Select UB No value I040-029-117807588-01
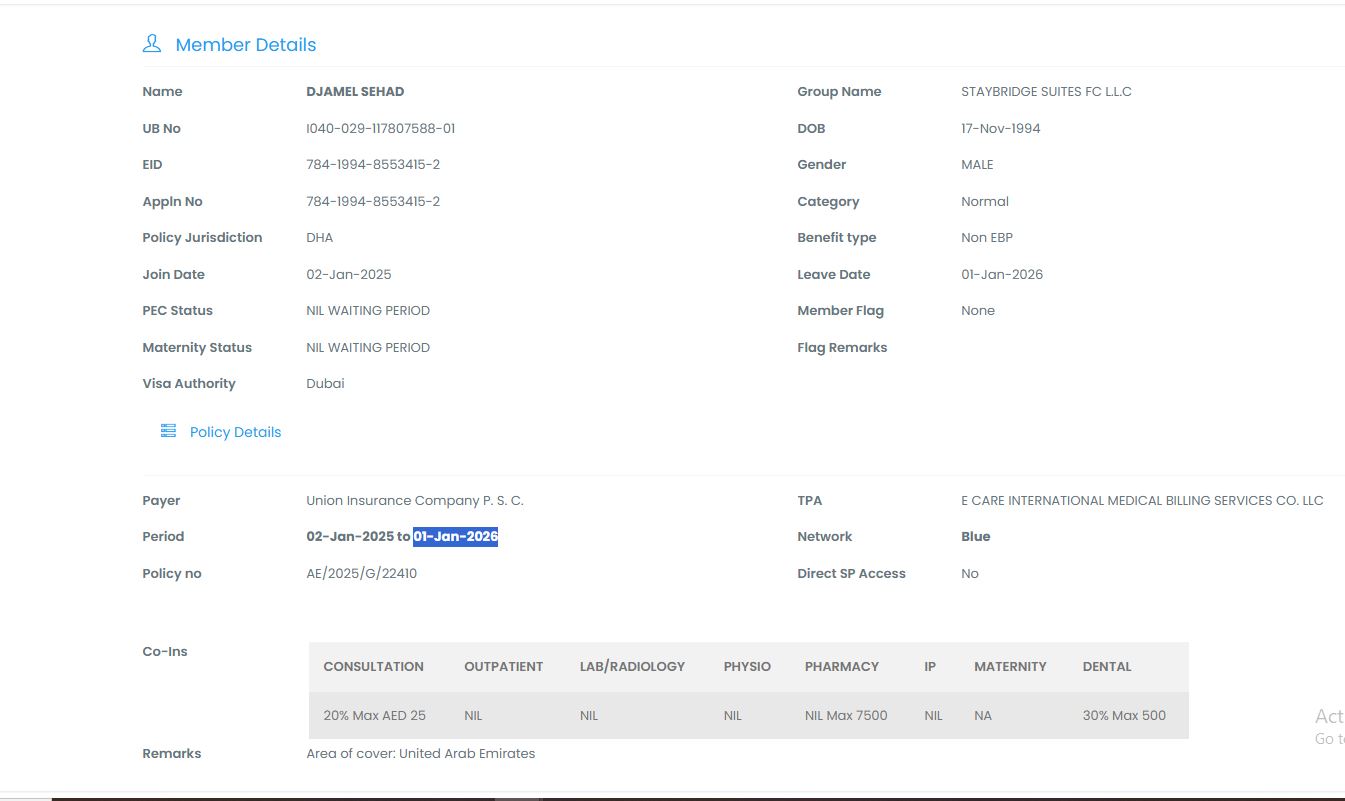The height and width of the screenshot is (801, 1345). pos(381,128)
